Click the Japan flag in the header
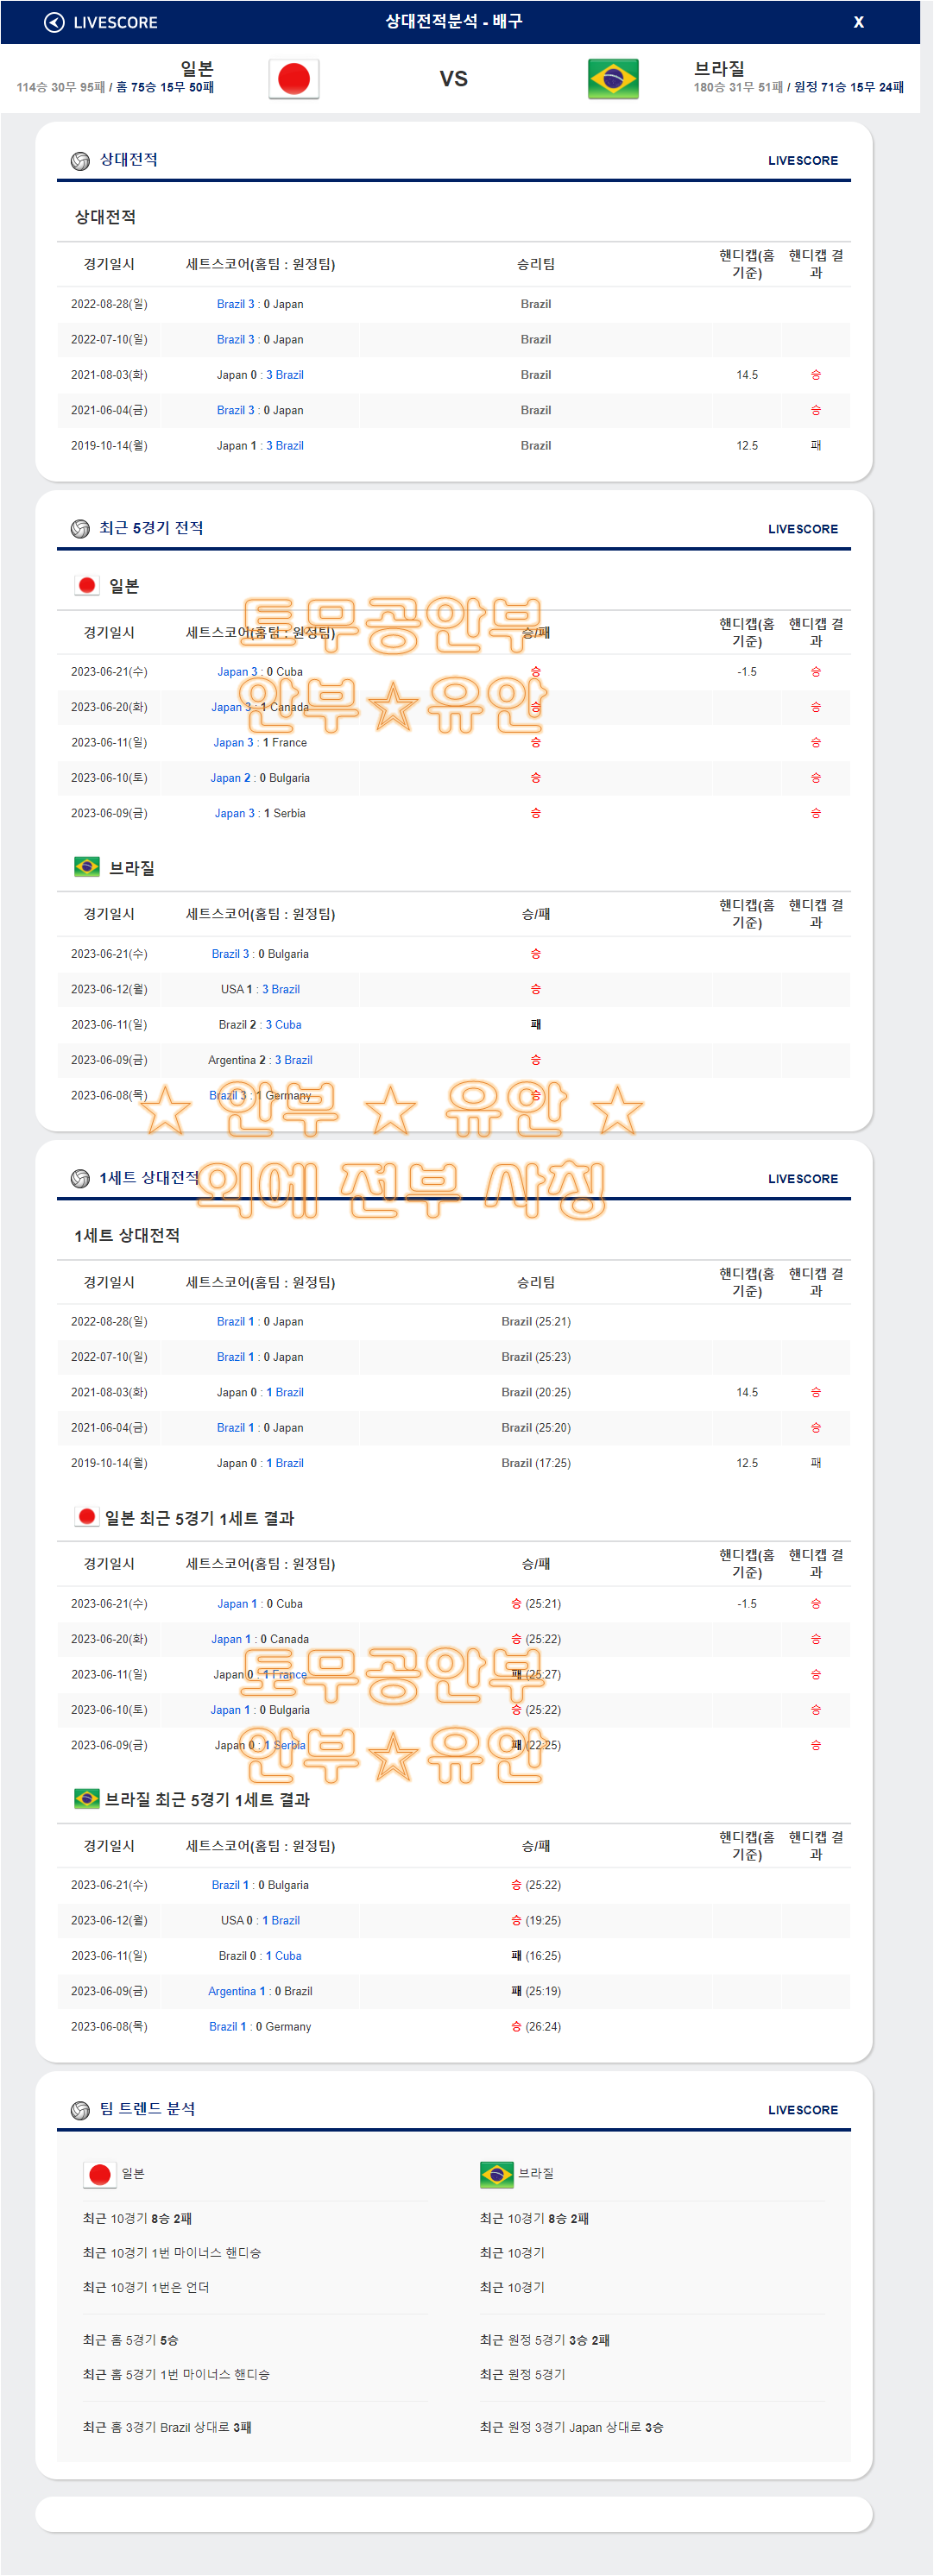This screenshot has height=2576, width=934. click(x=293, y=79)
